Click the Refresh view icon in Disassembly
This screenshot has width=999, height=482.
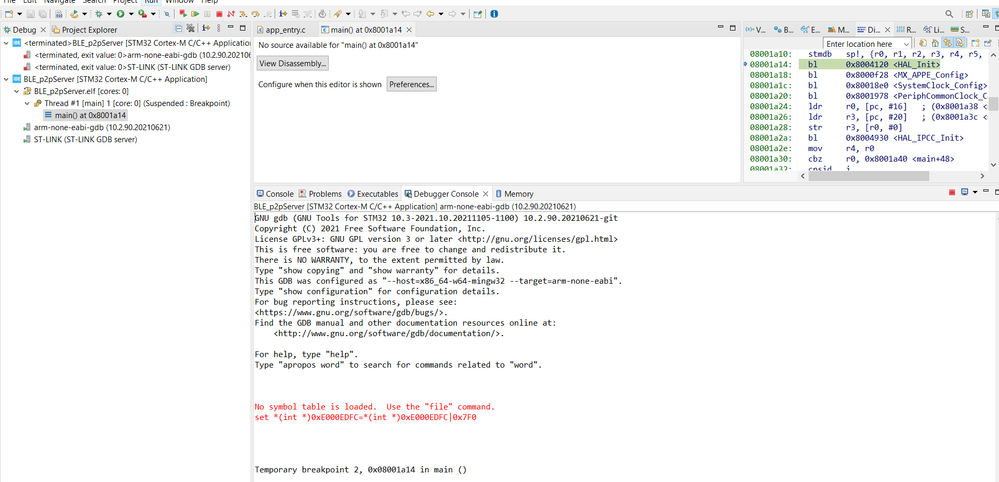[x=923, y=43]
